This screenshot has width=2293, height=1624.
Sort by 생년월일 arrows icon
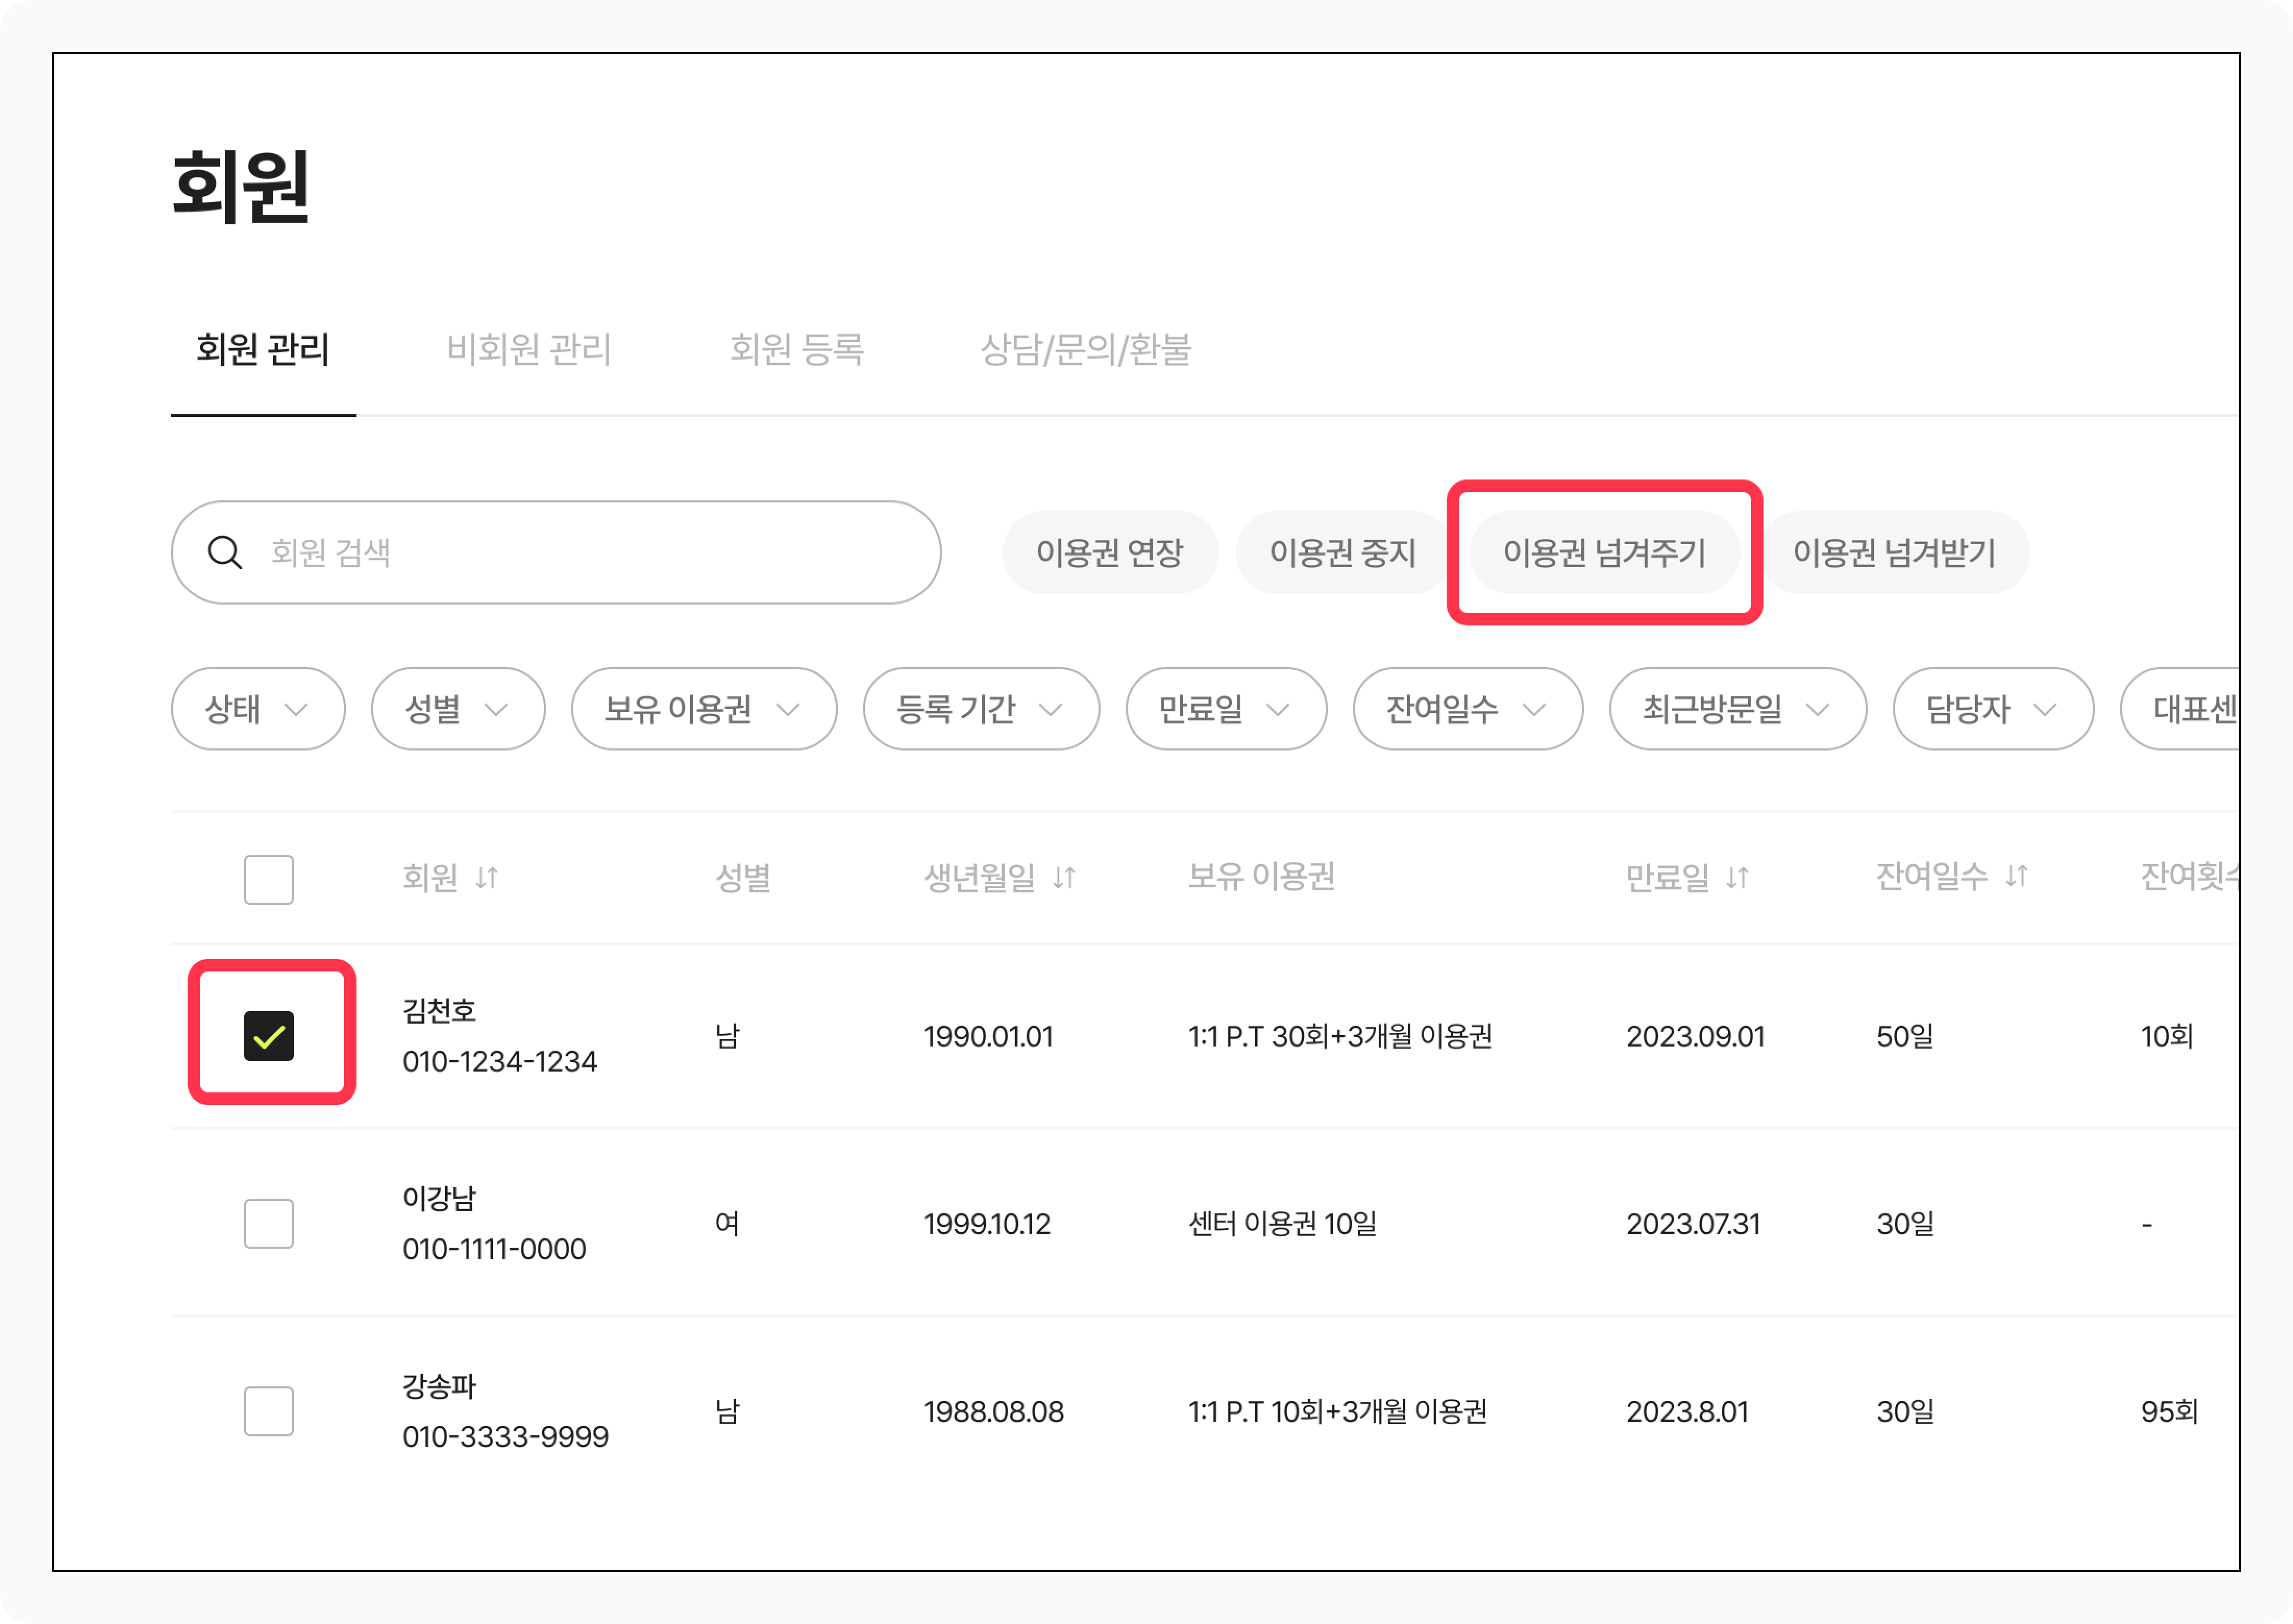coord(1064,878)
